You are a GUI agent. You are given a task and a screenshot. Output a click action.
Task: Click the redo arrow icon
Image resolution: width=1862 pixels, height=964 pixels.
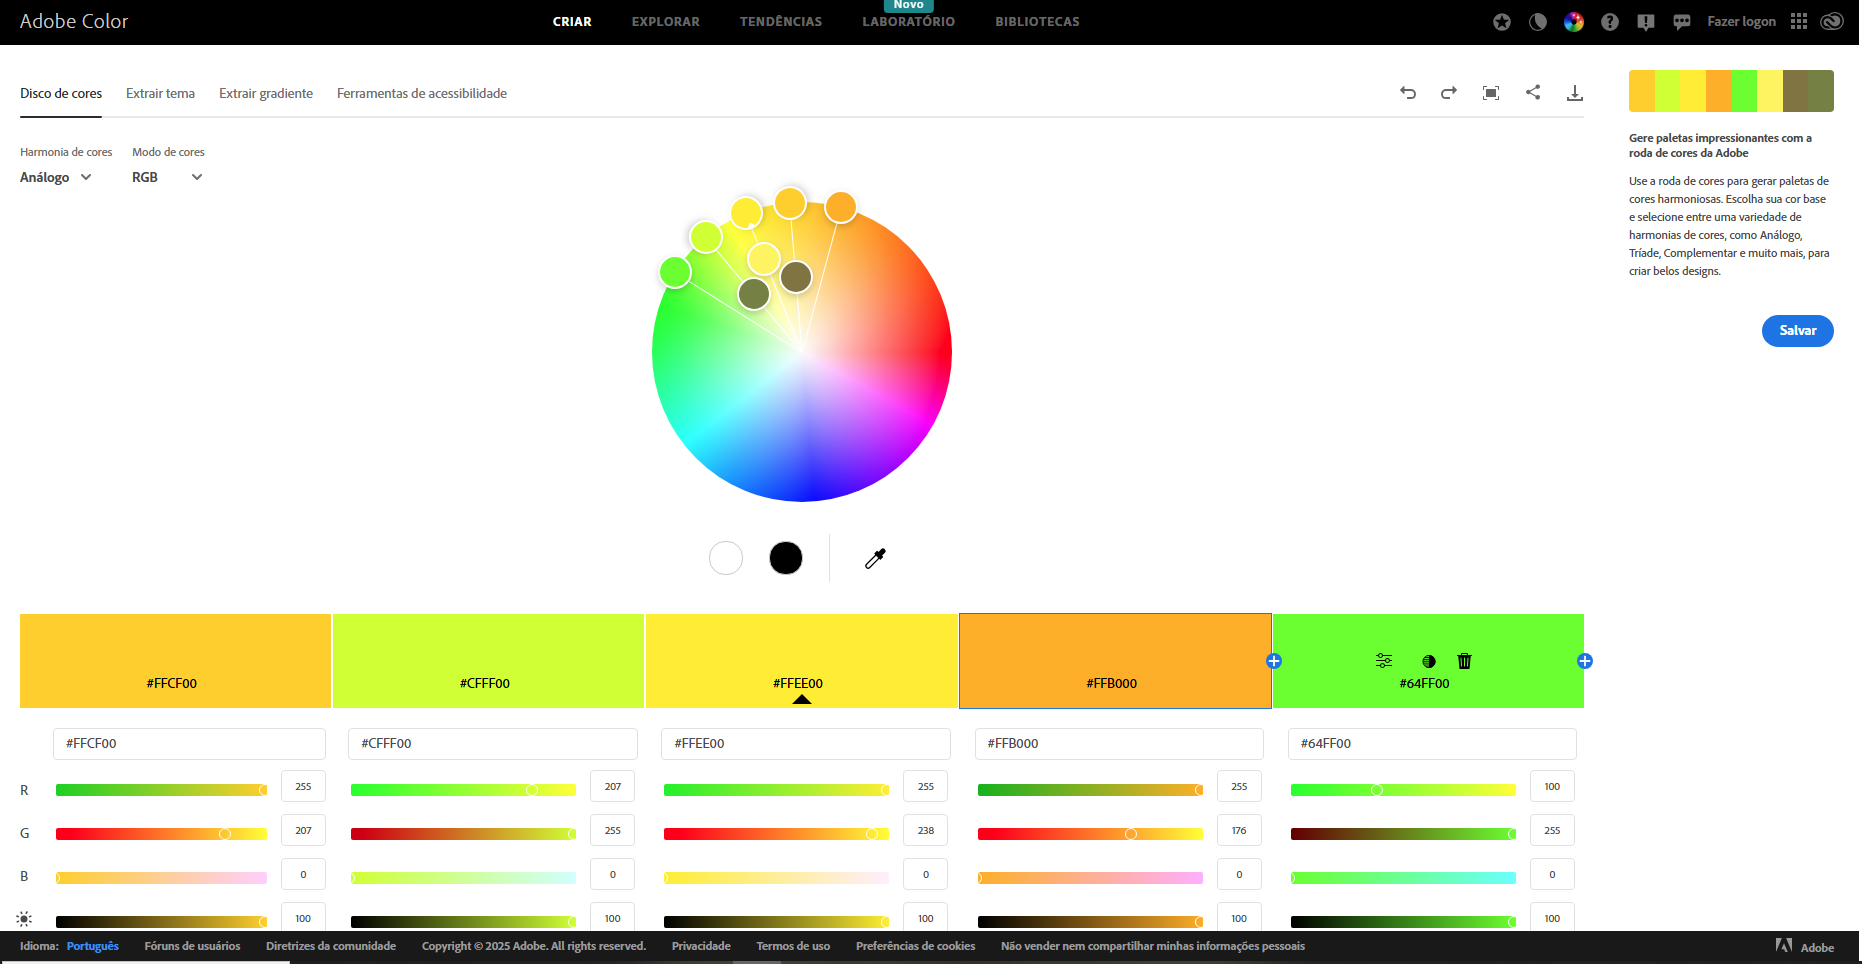click(1449, 93)
